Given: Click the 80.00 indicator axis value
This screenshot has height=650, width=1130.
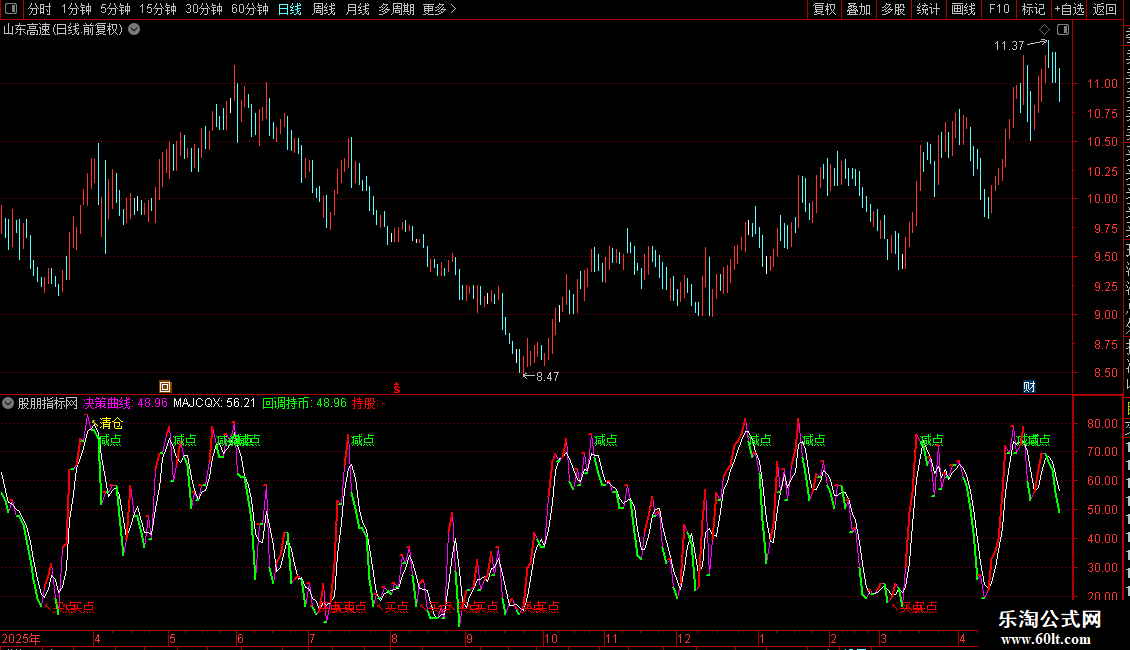Looking at the screenshot, I should [x=1102, y=424].
